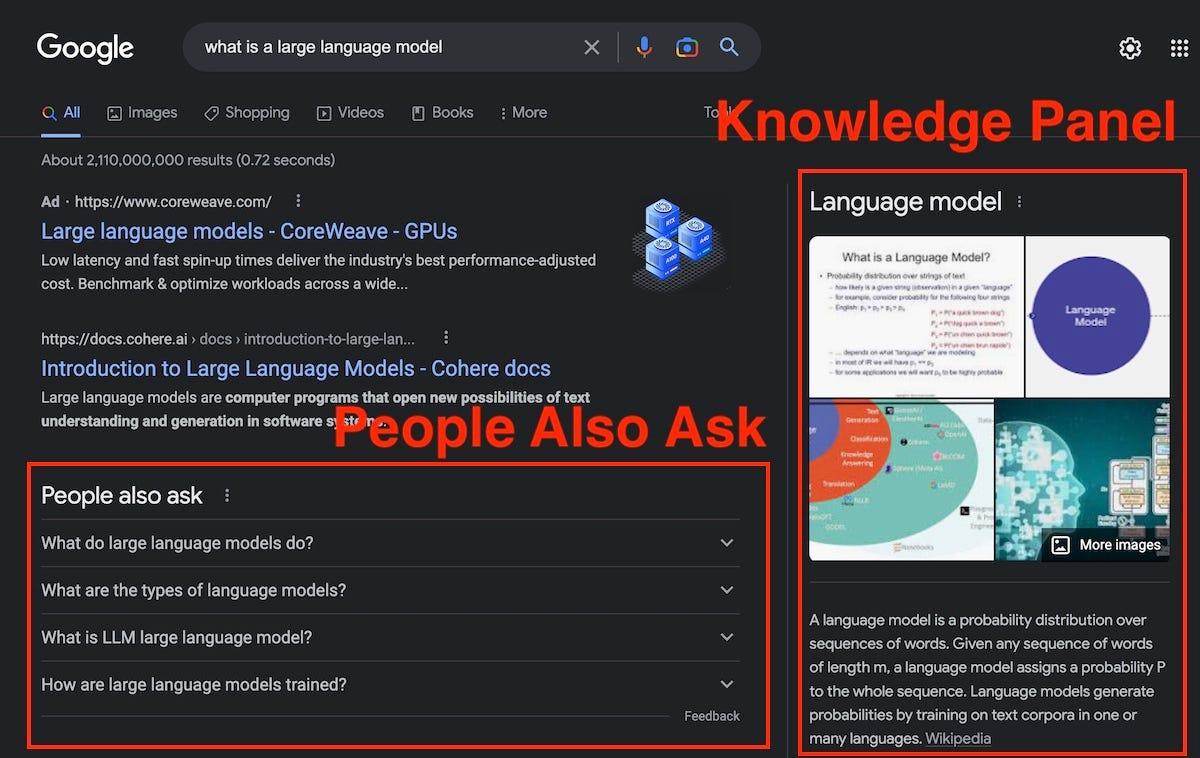Viewport: 1200px width, 758px height.
Task: Click the More images button
Action: coord(1106,545)
